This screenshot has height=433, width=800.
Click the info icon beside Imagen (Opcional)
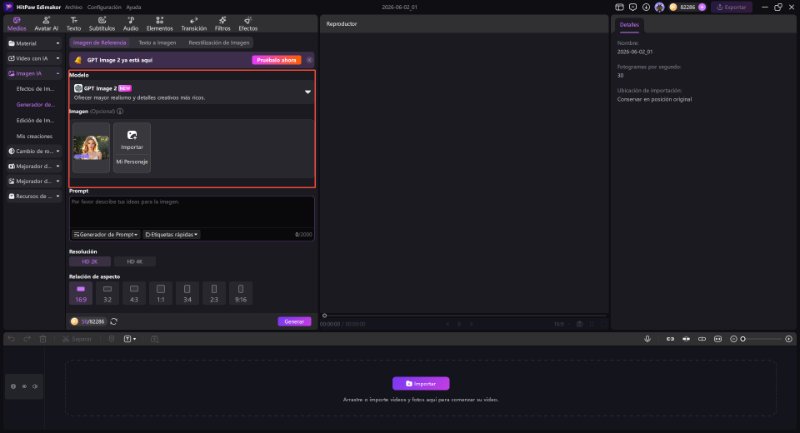tap(120, 111)
